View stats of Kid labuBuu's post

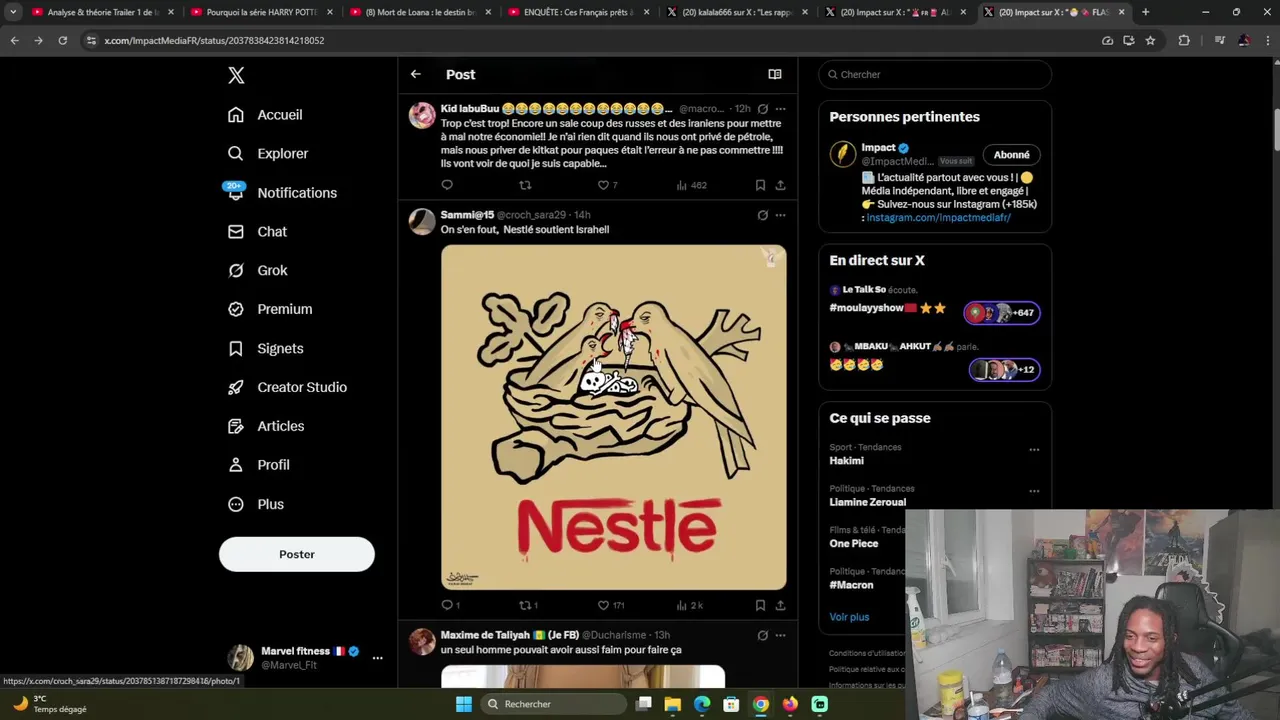pyautogui.click(x=691, y=185)
